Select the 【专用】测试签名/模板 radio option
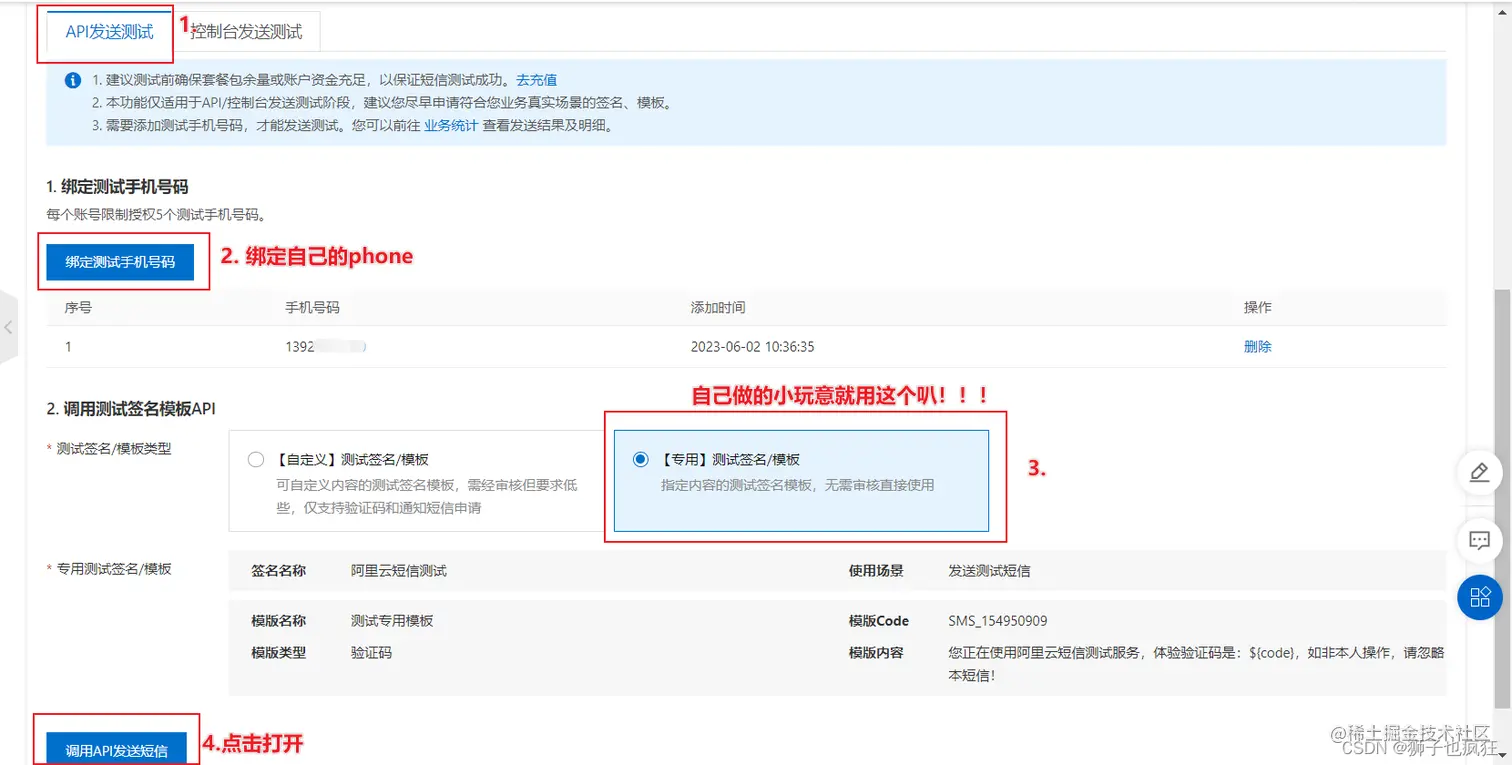 pos(640,459)
